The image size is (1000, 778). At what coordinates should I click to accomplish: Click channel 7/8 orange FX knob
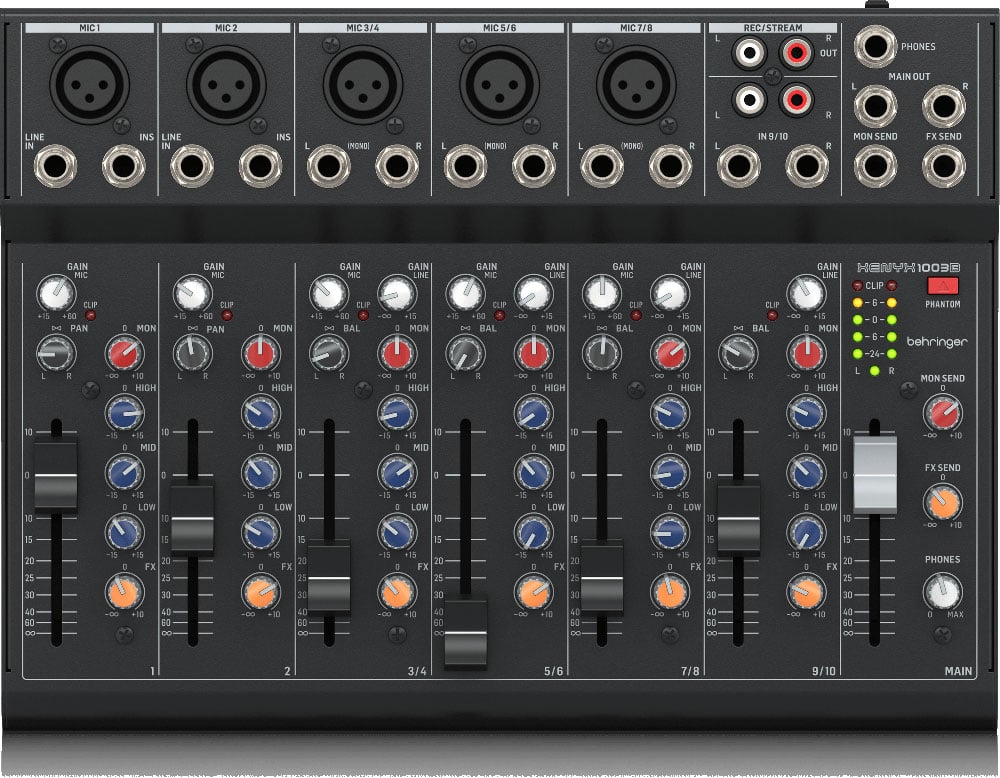pos(670,592)
